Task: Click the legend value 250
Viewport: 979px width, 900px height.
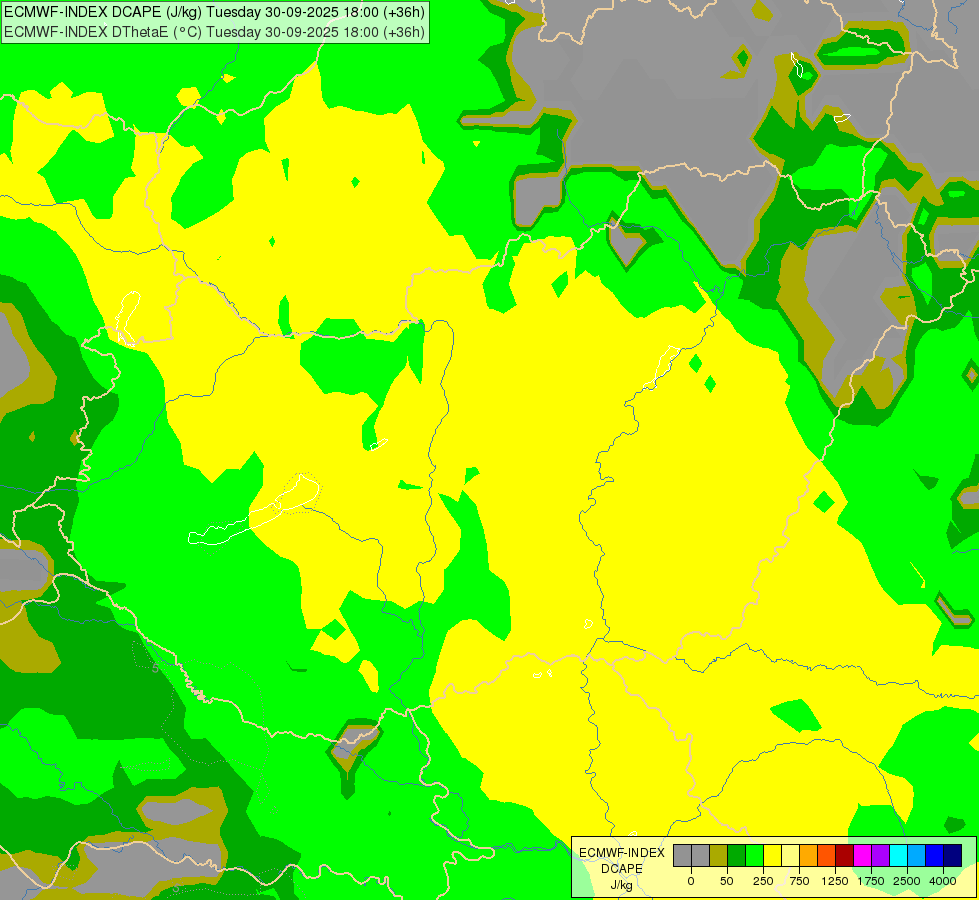Action: point(763,881)
